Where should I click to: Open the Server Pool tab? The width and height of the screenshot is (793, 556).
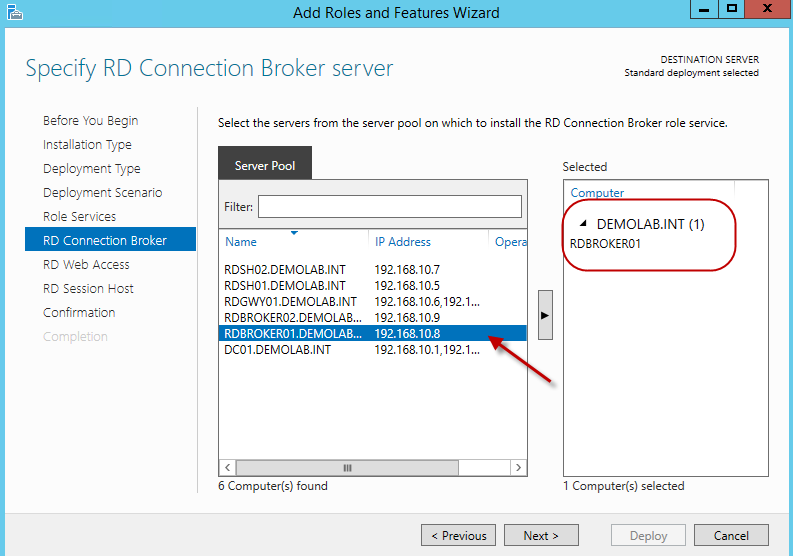tap(264, 165)
